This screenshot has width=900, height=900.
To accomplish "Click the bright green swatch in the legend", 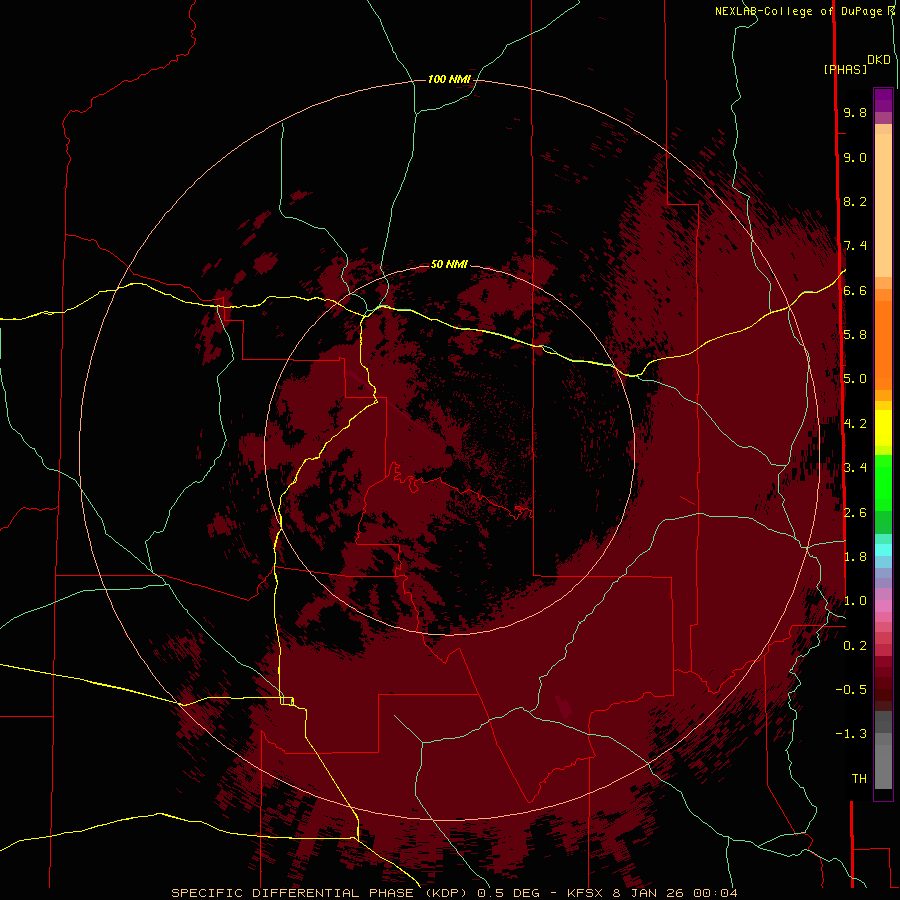I will pyautogui.click(x=883, y=482).
